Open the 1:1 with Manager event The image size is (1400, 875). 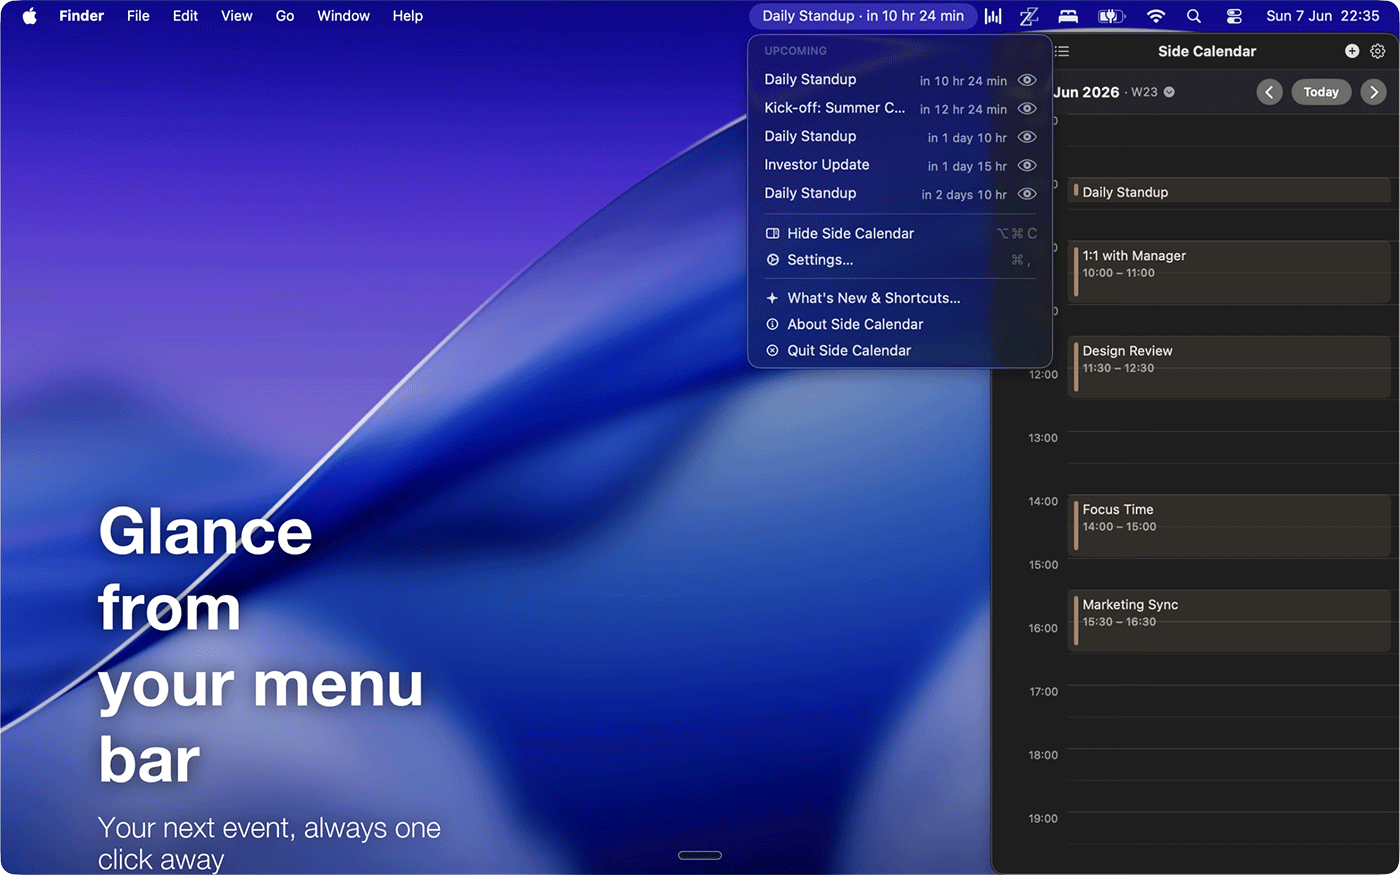tap(1229, 272)
